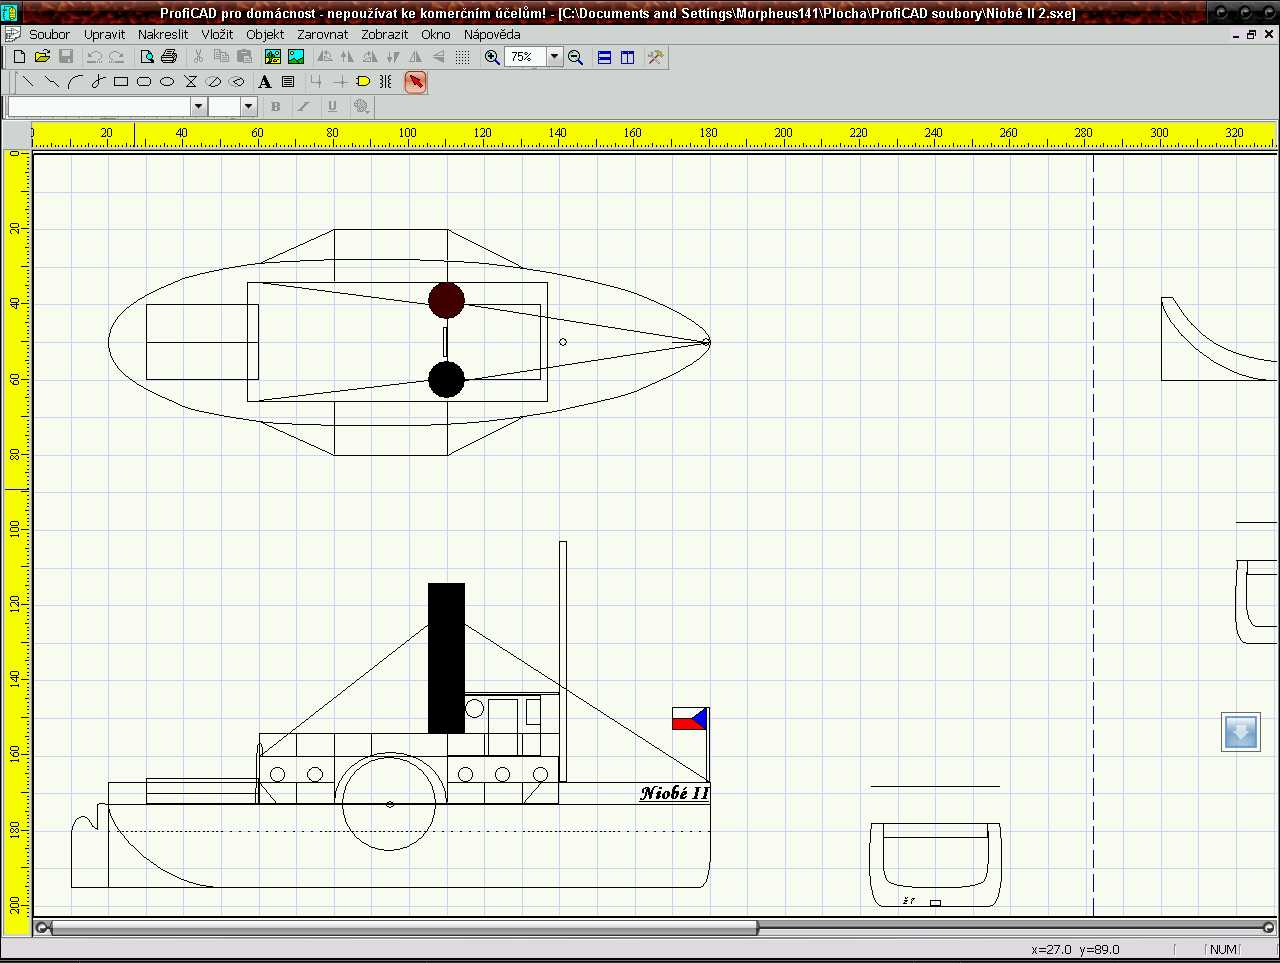Open the Soubor menu
Viewport: 1280px width, 963px height.
[x=49, y=34]
